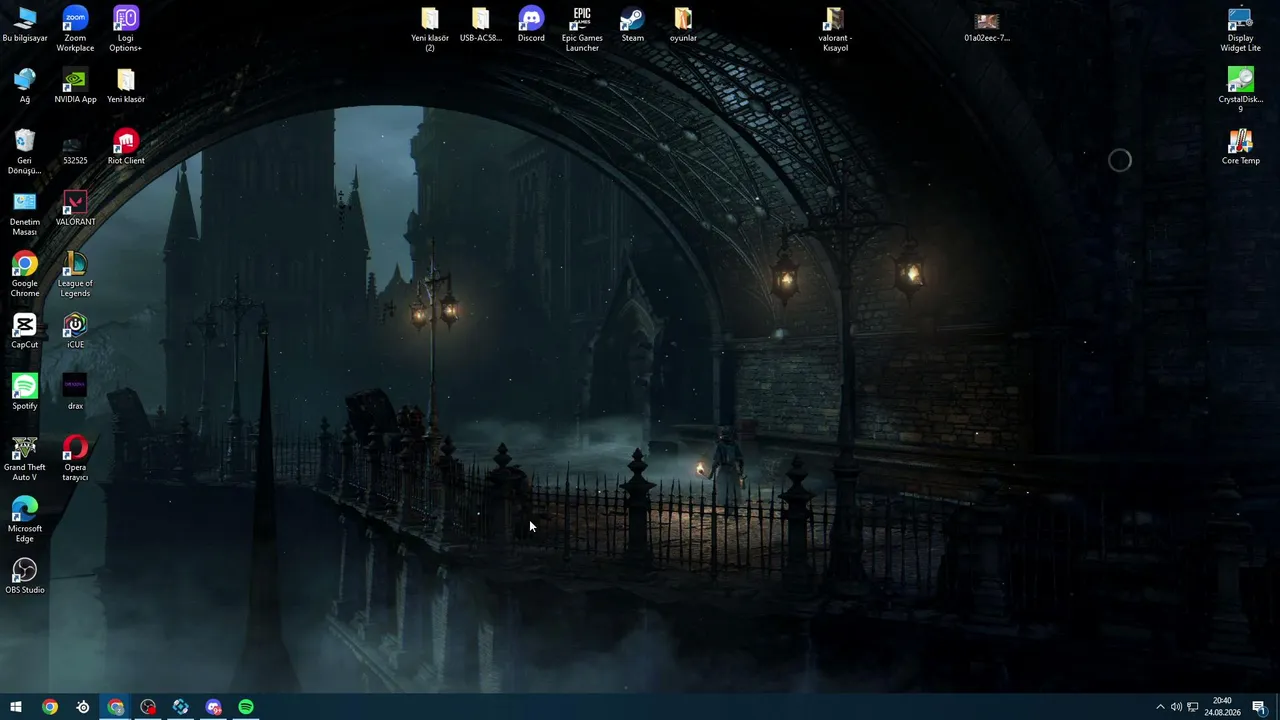Select the Grand Theft Auto V shortcut
This screenshot has width=1280, height=720.
coord(25,458)
